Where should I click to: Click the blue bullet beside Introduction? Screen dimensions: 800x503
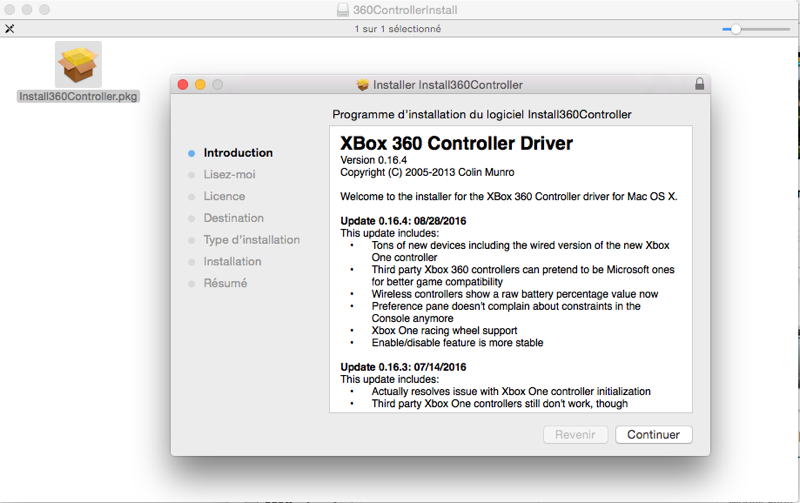[x=191, y=154]
